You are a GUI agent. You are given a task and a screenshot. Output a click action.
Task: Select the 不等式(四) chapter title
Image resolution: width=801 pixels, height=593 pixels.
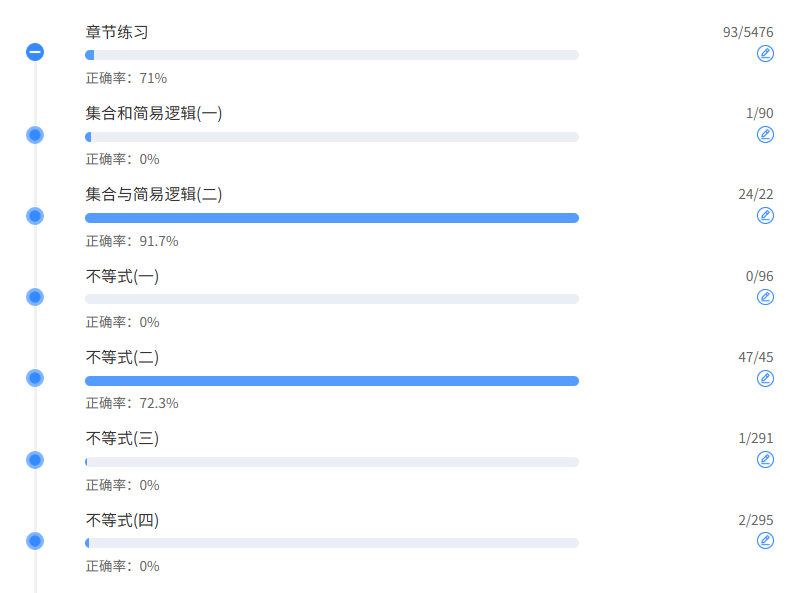pos(122,520)
